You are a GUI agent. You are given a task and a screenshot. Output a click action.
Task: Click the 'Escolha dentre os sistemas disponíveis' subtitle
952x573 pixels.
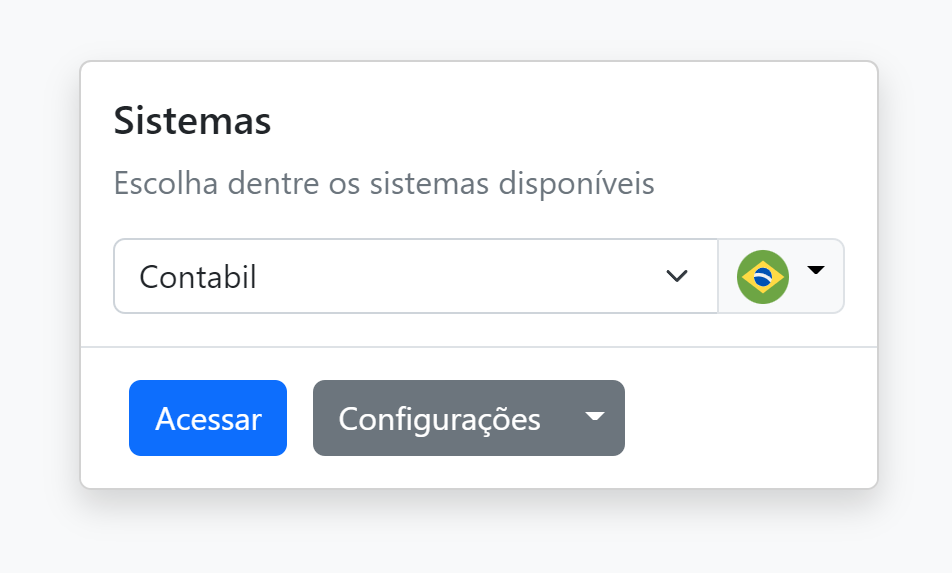pos(384,184)
